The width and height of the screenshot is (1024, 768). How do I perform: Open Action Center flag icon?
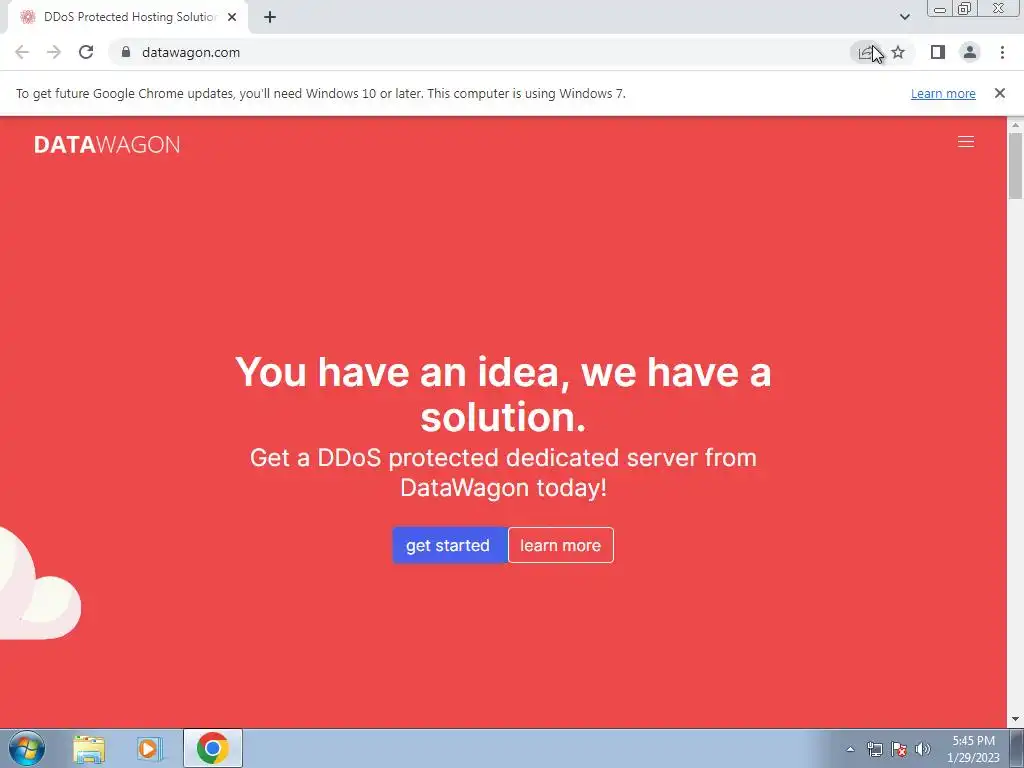[899, 749]
